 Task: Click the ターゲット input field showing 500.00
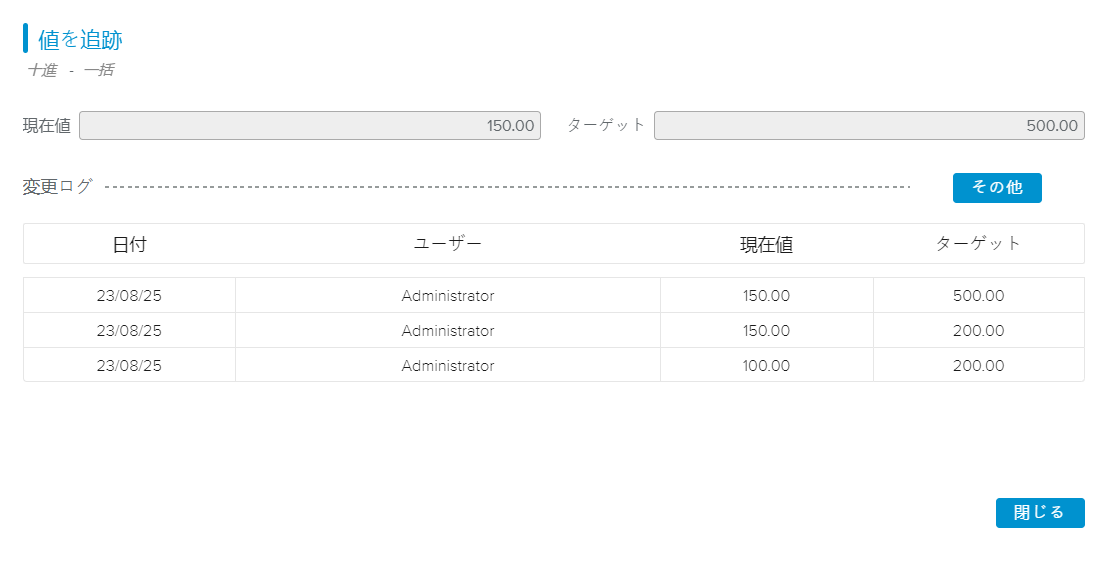click(x=868, y=126)
